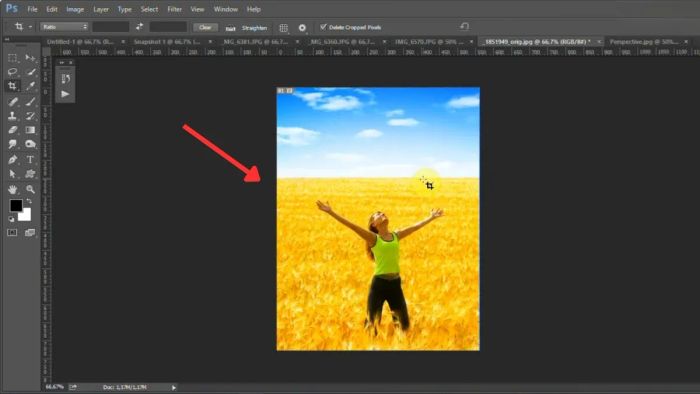Open the Window menu

click(225, 9)
